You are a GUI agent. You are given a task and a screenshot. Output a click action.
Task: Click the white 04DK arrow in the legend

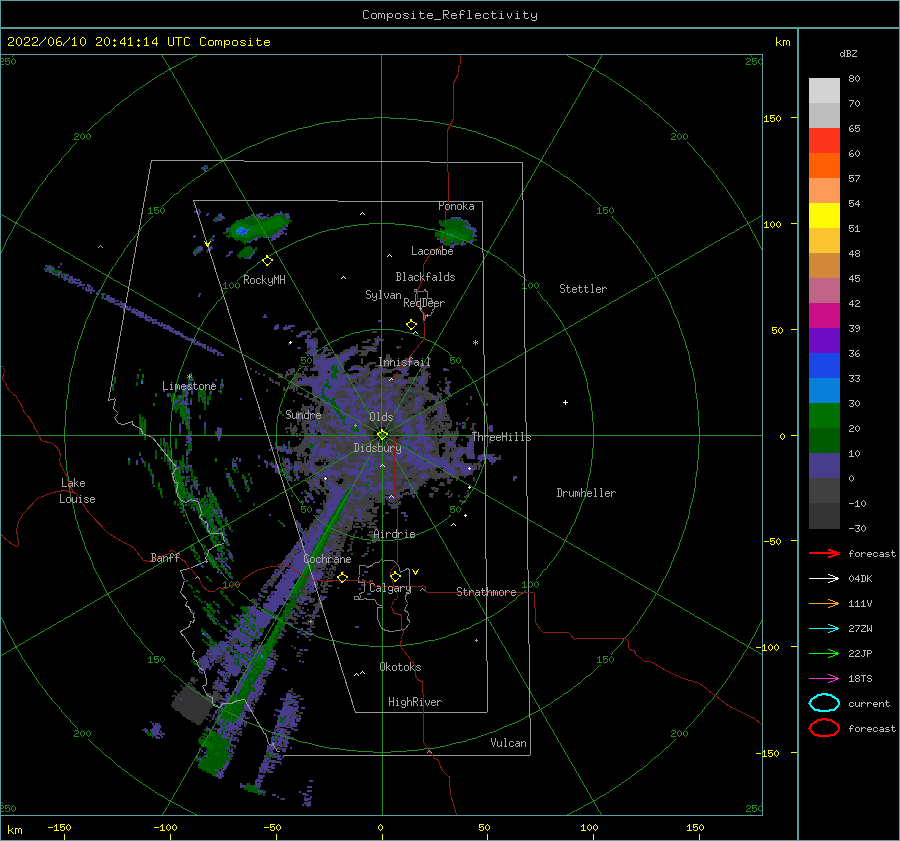coord(824,579)
